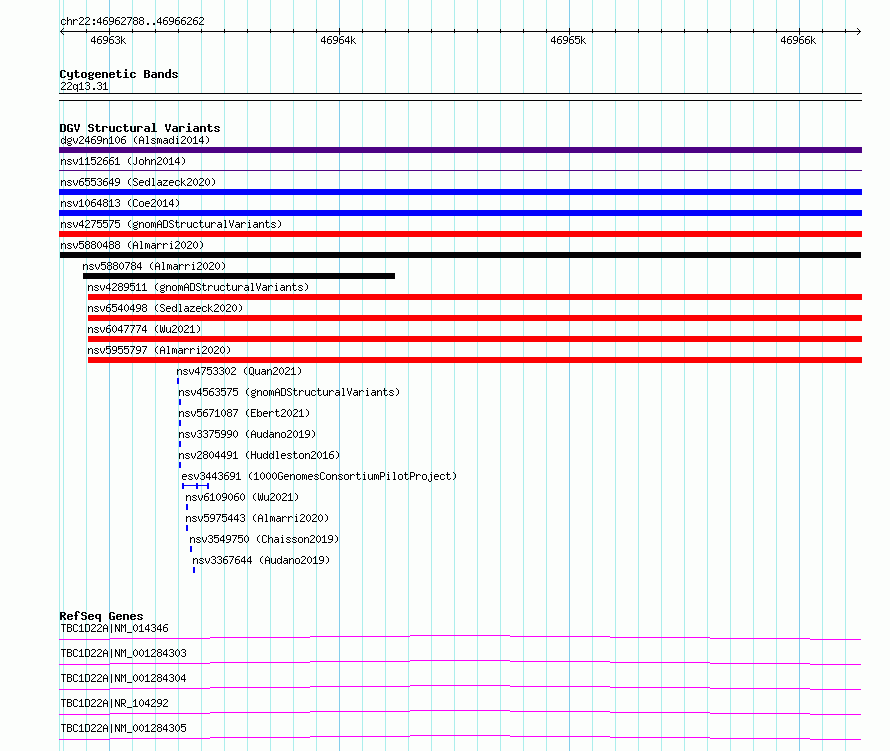890x751 pixels.
Task: Open the DGV Structural Variants track header
Action: coord(140,128)
